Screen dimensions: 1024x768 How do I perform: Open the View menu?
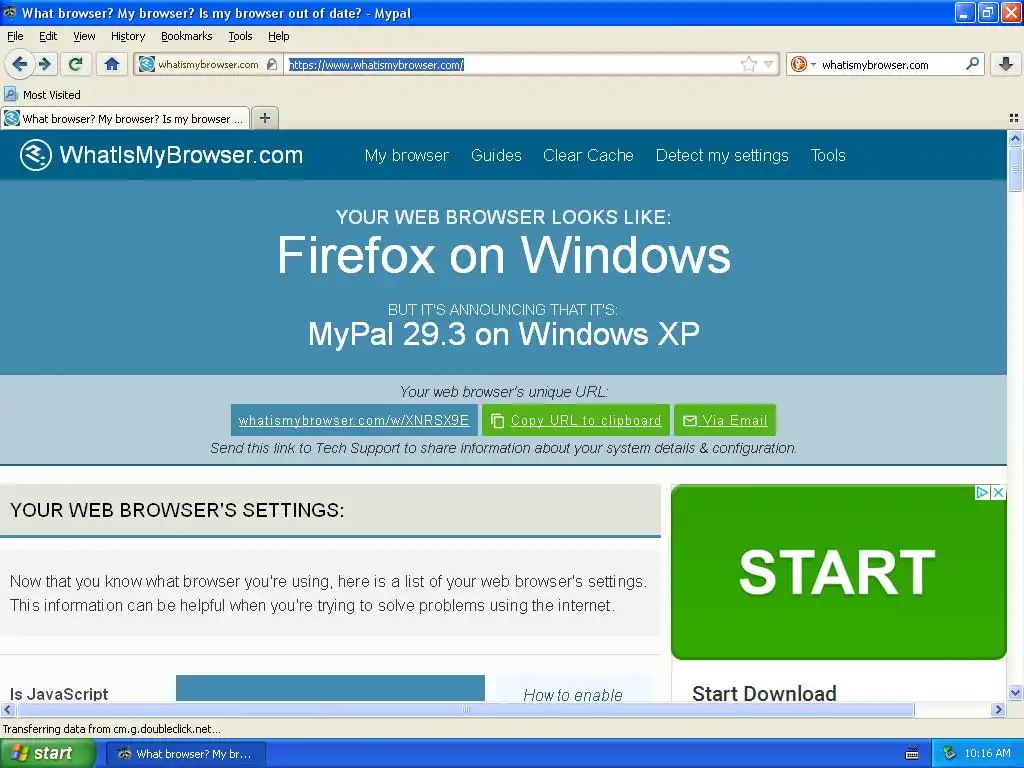click(84, 36)
